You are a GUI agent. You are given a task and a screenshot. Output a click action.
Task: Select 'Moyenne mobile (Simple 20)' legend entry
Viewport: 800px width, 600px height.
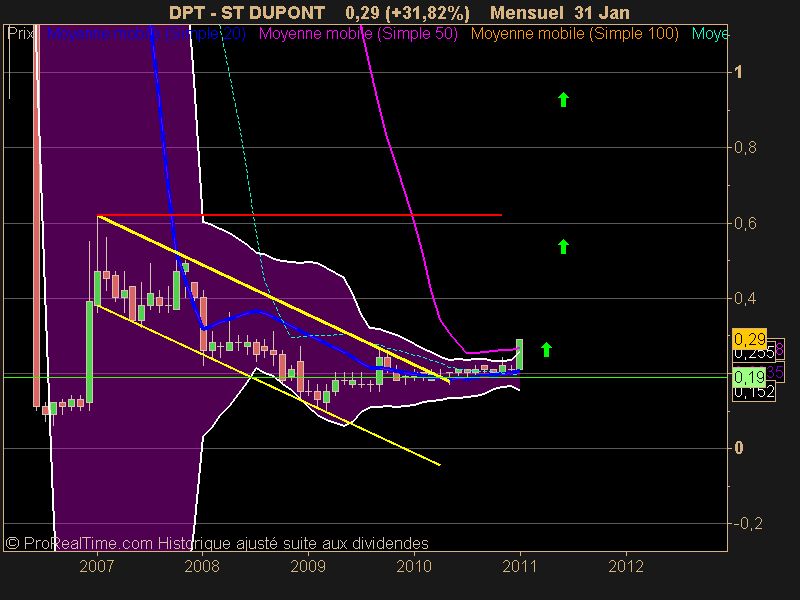(146, 34)
